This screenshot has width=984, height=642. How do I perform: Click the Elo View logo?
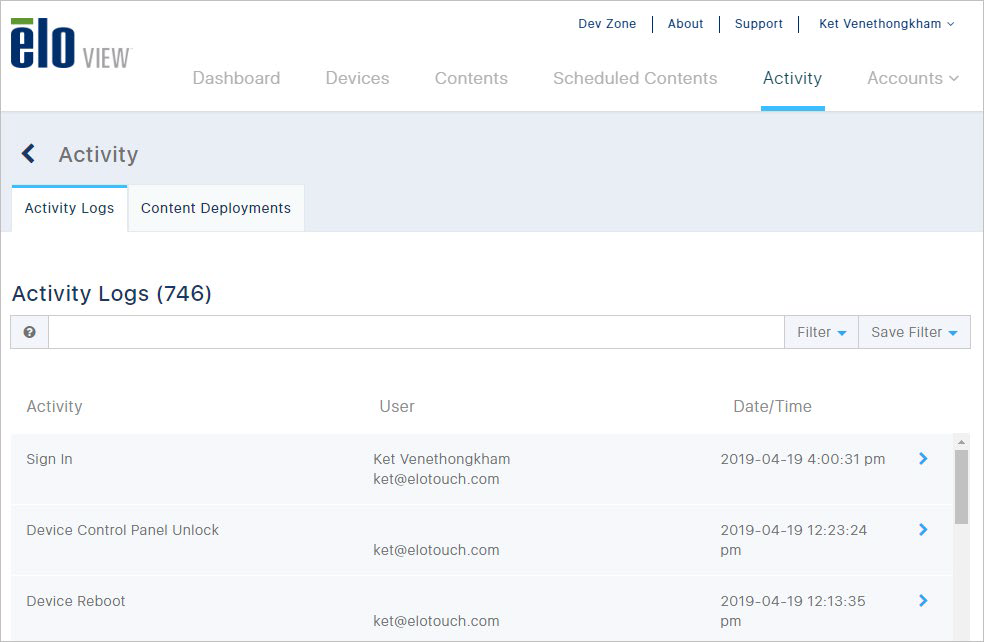[70, 43]
